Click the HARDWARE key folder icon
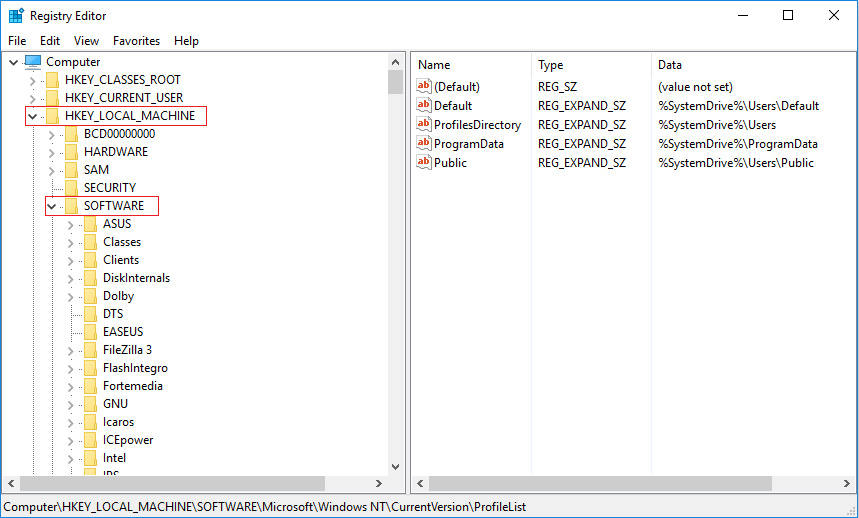Screen dimensions: 859x518 (71, 152)
